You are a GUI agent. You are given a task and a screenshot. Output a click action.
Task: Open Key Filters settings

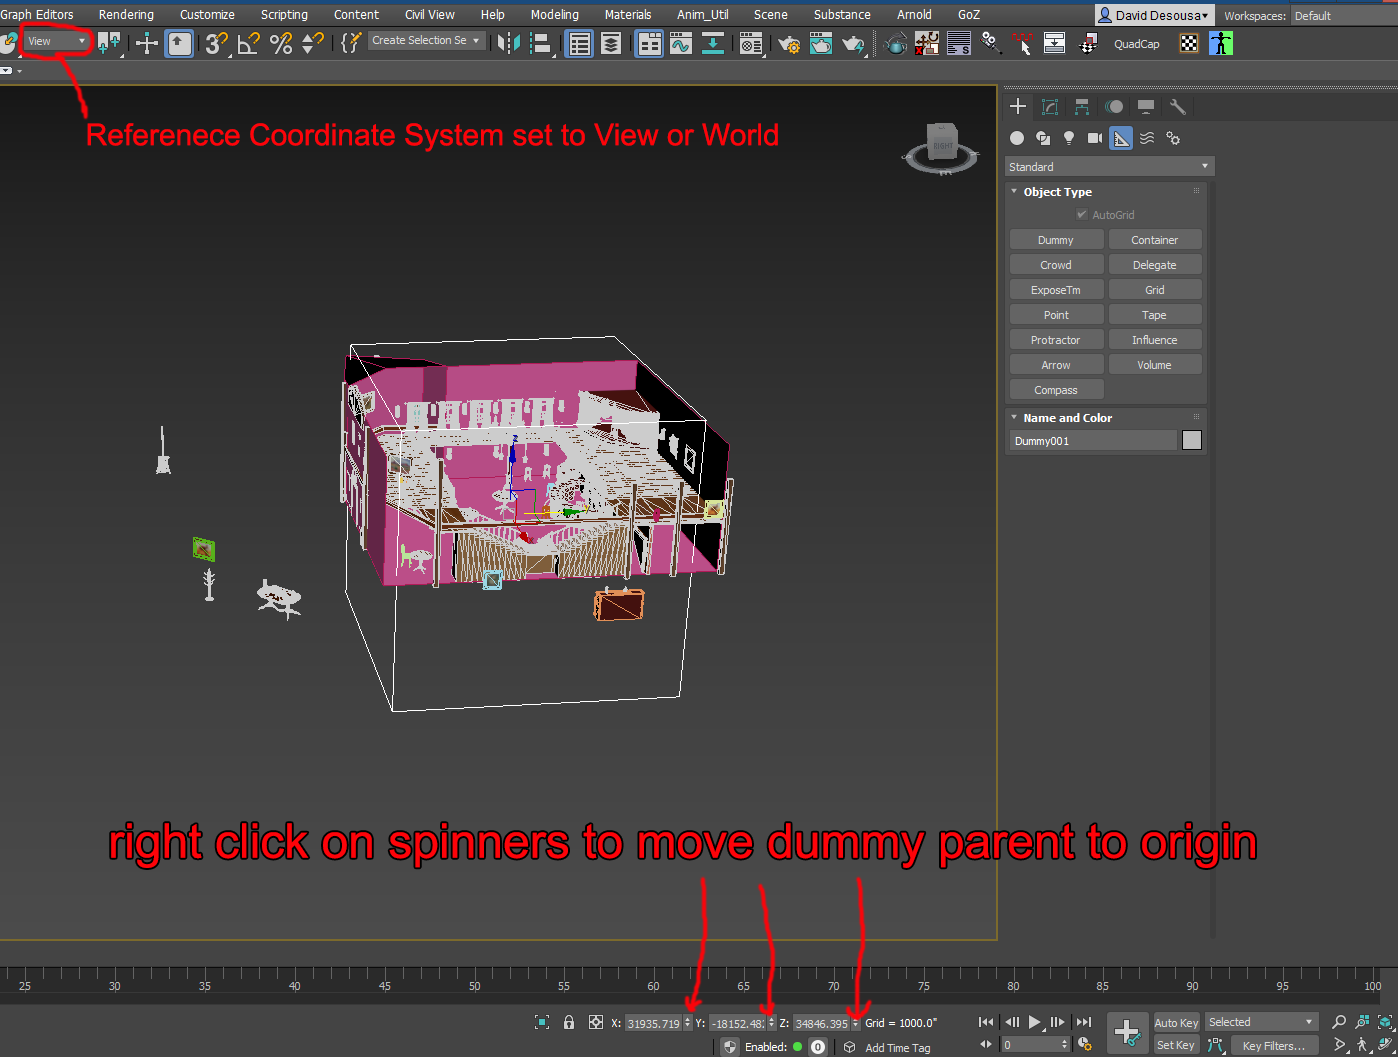1274,1045
